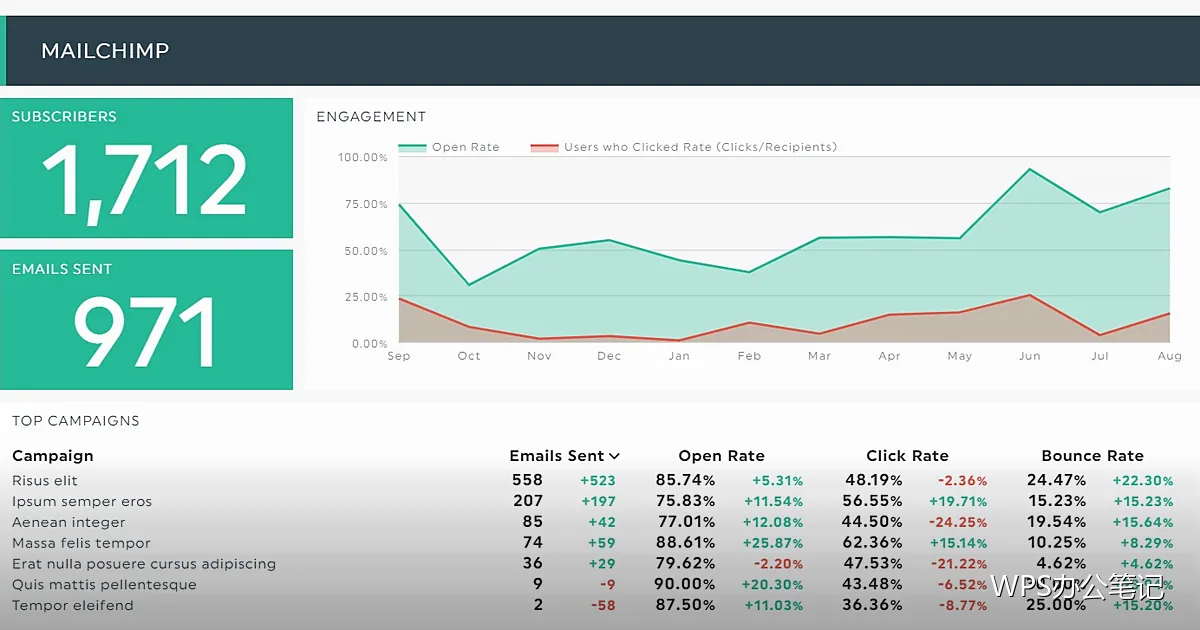This screenshot has width=1200, height=630.
Task: Click the Open Rate column header
Action: pyautogui.click(x=721, y=456)
